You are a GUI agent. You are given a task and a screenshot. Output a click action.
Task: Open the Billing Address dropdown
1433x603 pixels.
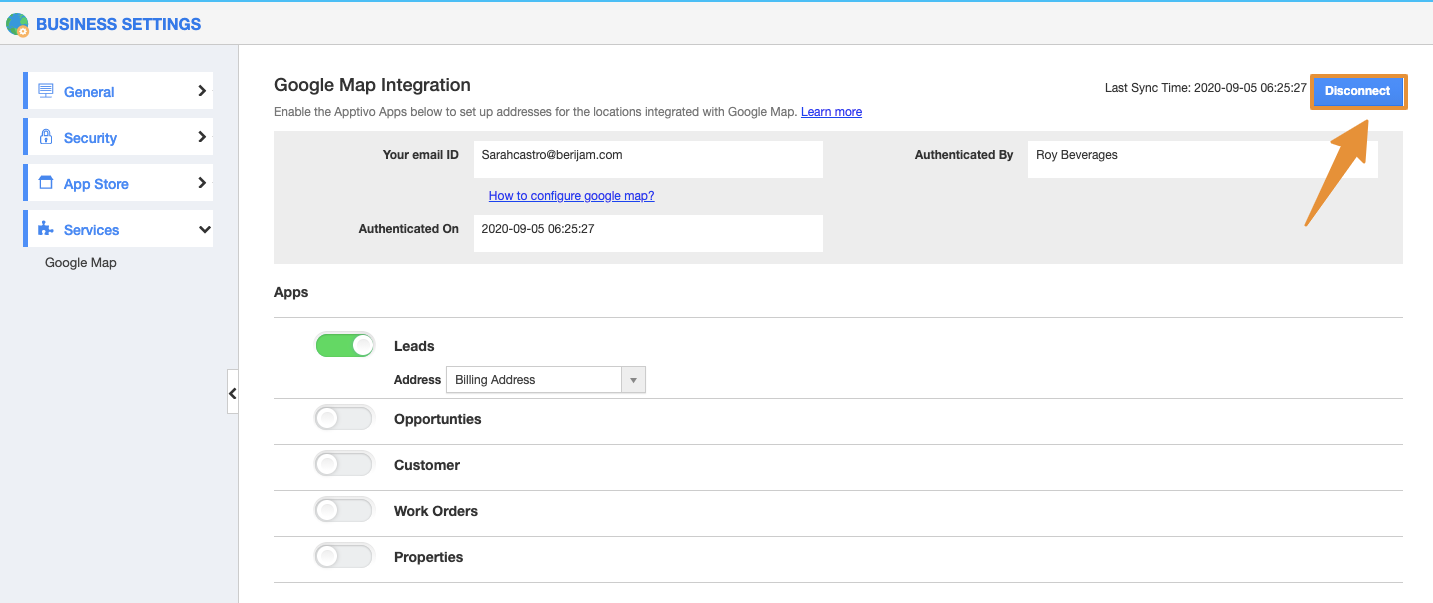pos(545,380)
